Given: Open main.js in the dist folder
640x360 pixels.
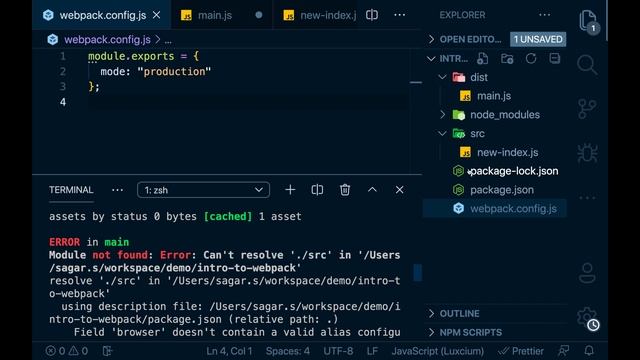Looking at the screenshot, I should pos(494,96).
